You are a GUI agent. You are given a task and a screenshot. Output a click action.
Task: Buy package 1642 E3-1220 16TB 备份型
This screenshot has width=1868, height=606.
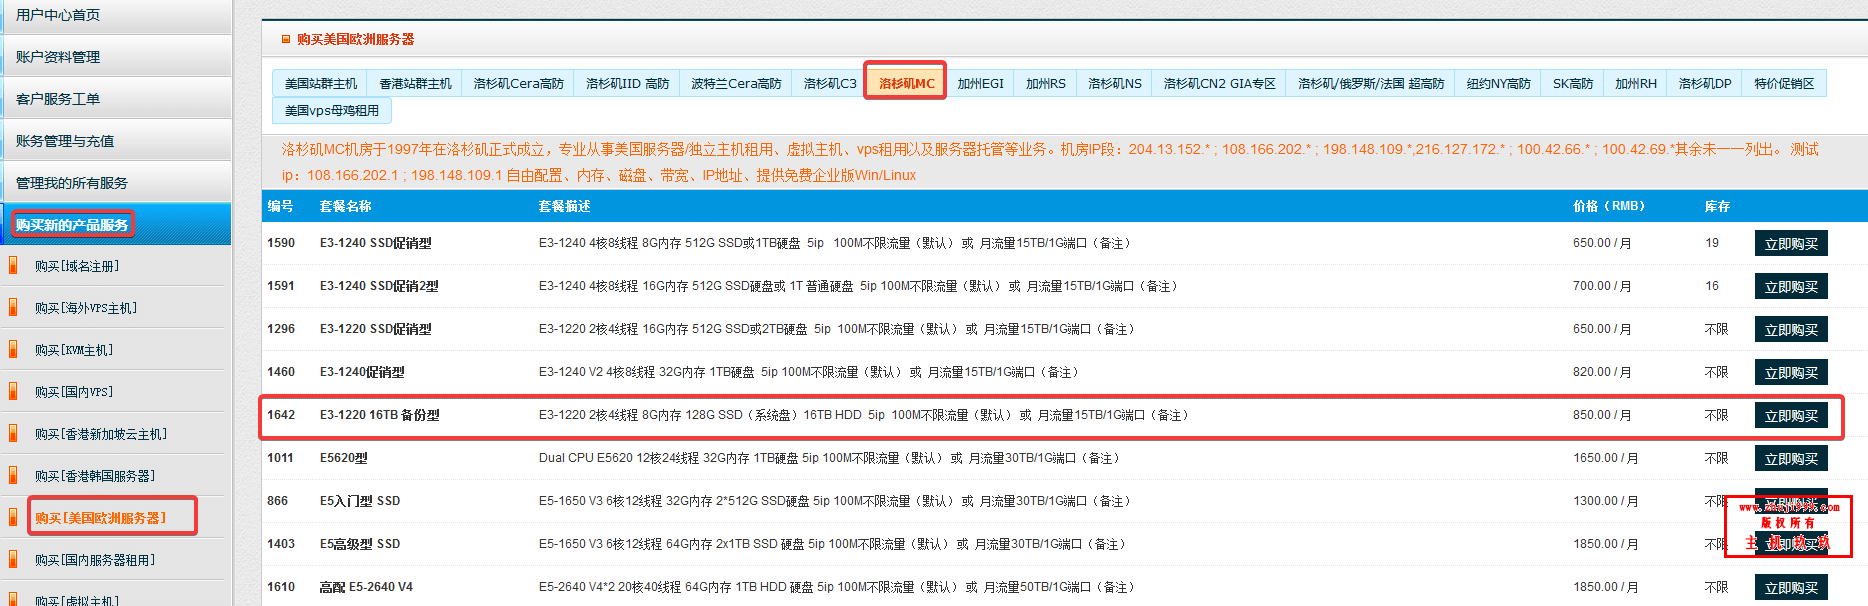tap(1791, 416)
